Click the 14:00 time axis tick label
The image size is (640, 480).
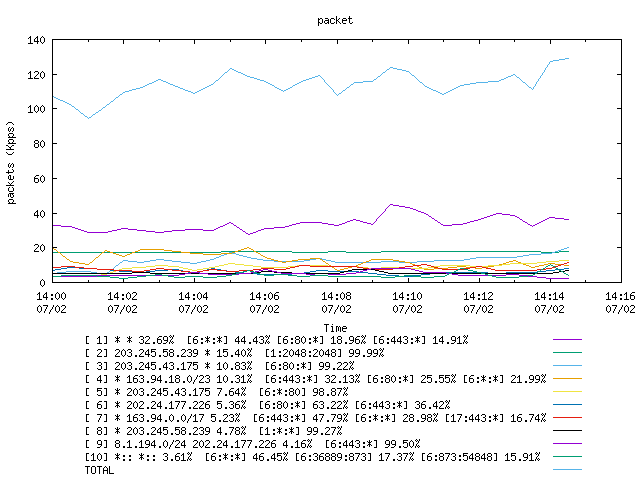click(x=51, y=296)
